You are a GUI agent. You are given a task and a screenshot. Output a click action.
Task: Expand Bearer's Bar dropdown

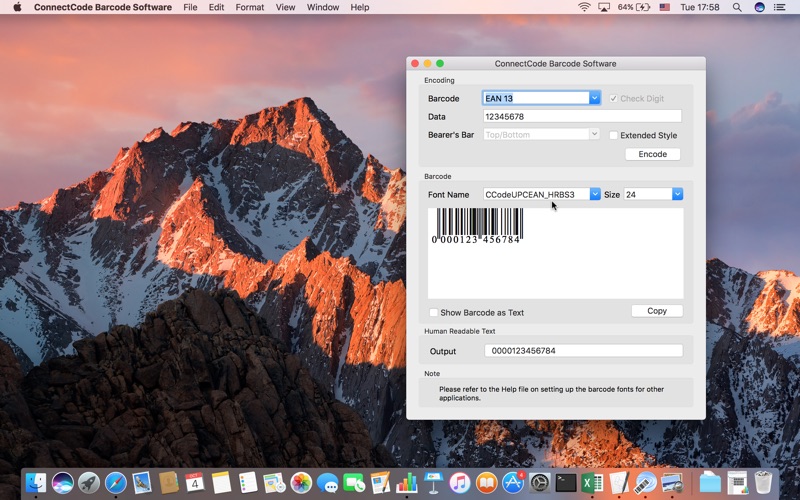pyautogui.click(x=594, y=134)
